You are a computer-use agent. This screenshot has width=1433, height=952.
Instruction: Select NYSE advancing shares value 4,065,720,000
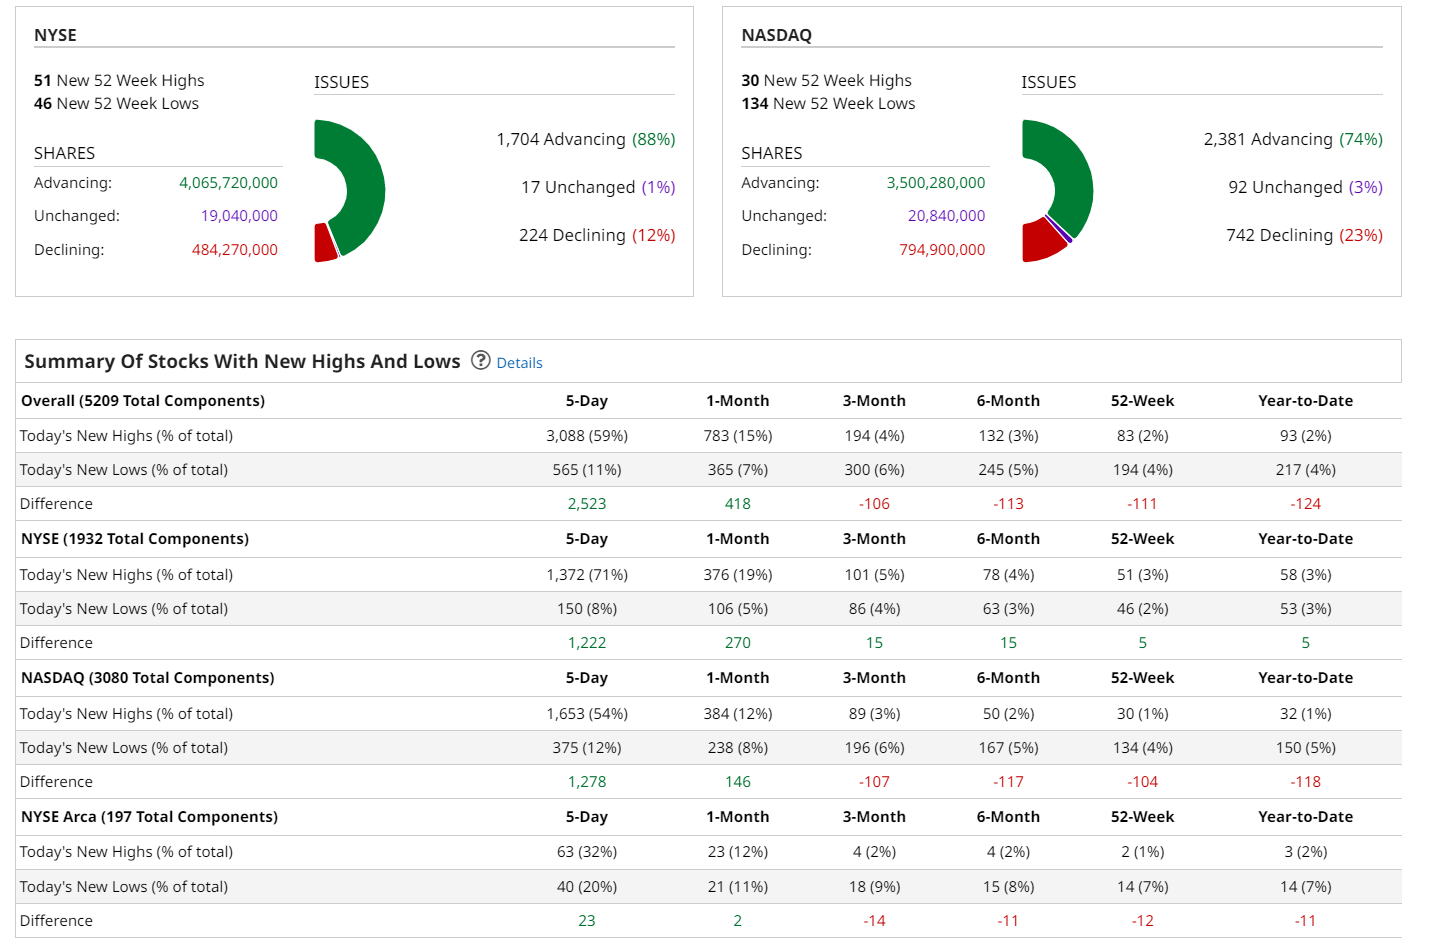click(x=228, y=183)
